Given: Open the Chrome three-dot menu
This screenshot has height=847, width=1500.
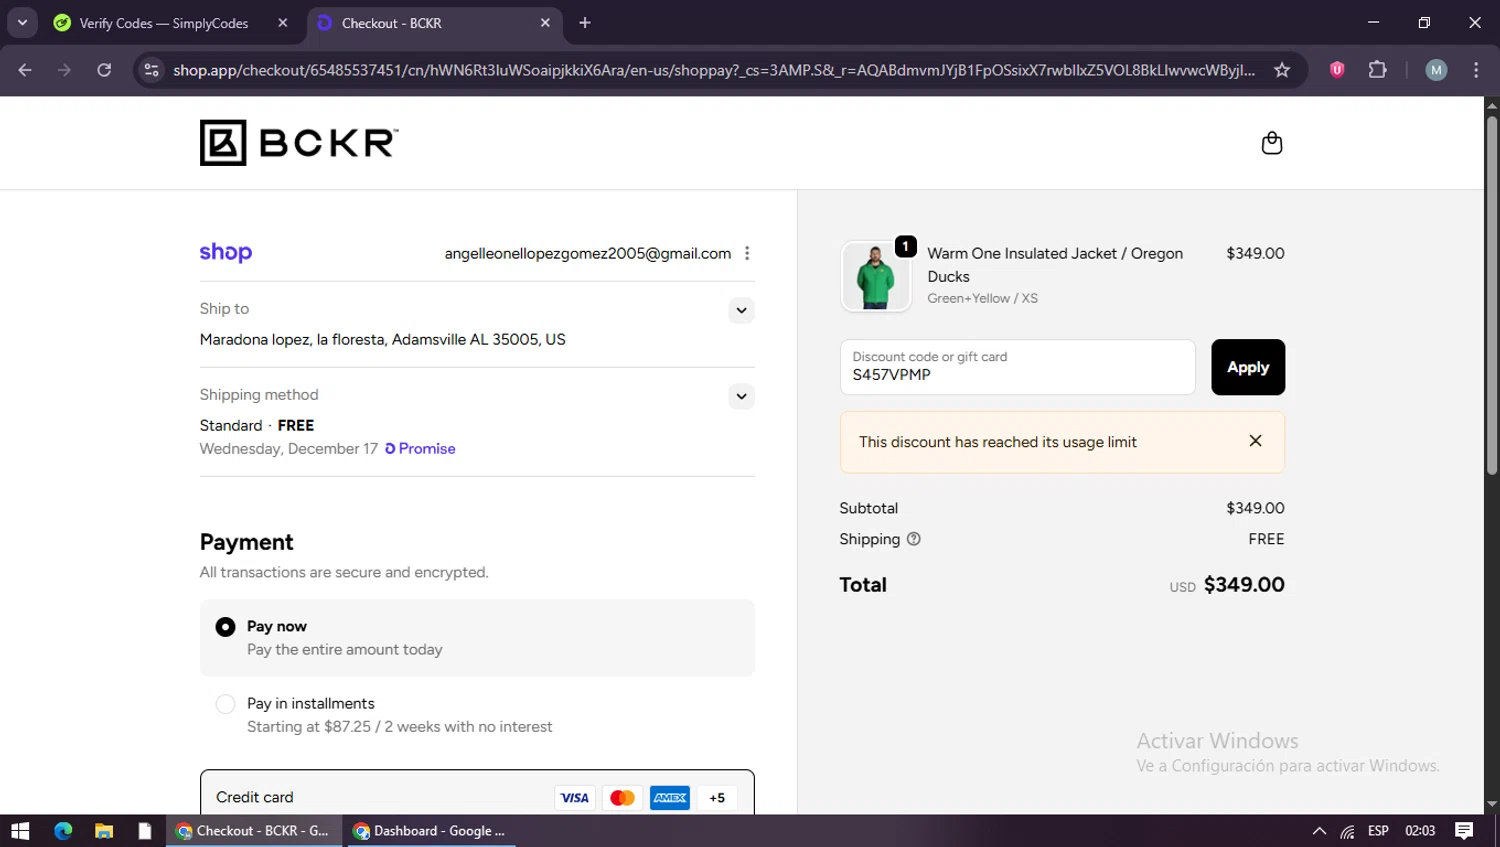Looking at the screenshot, I should 1476,70.
